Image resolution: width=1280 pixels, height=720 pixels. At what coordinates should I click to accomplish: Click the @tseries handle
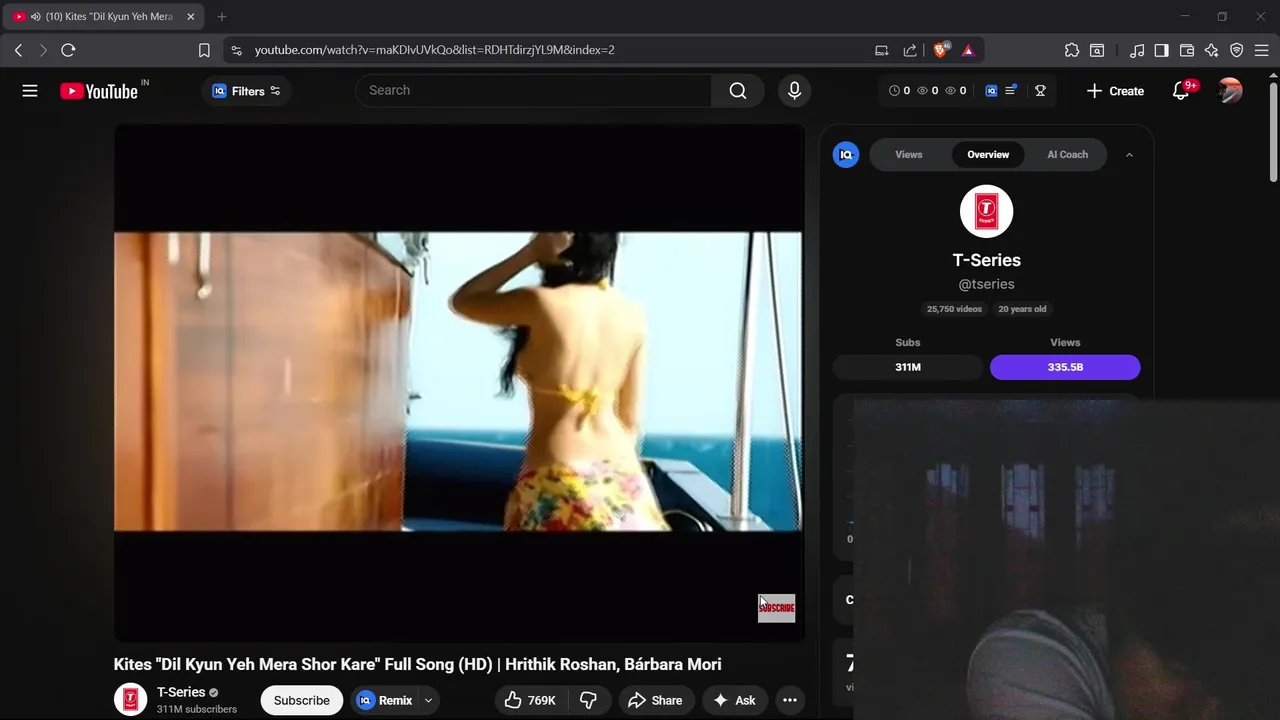pos(986,284)
